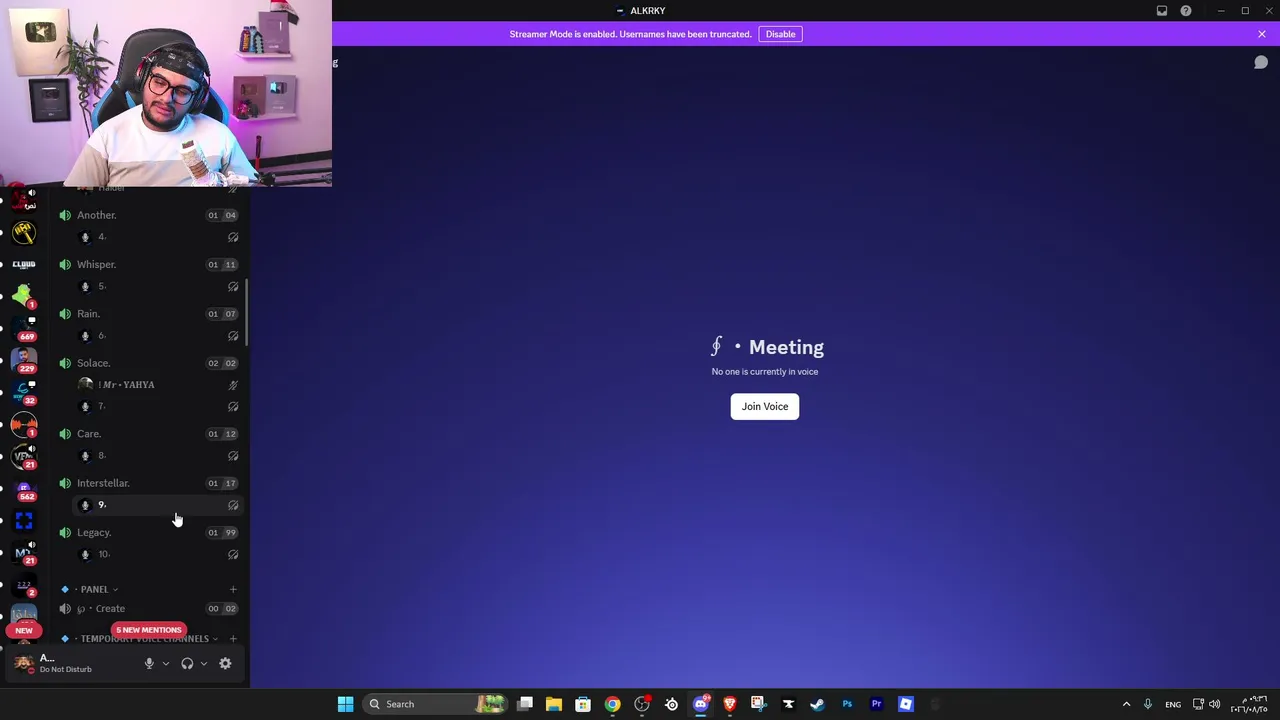
Task: Open output device options arrow
Action: point(204,663)
